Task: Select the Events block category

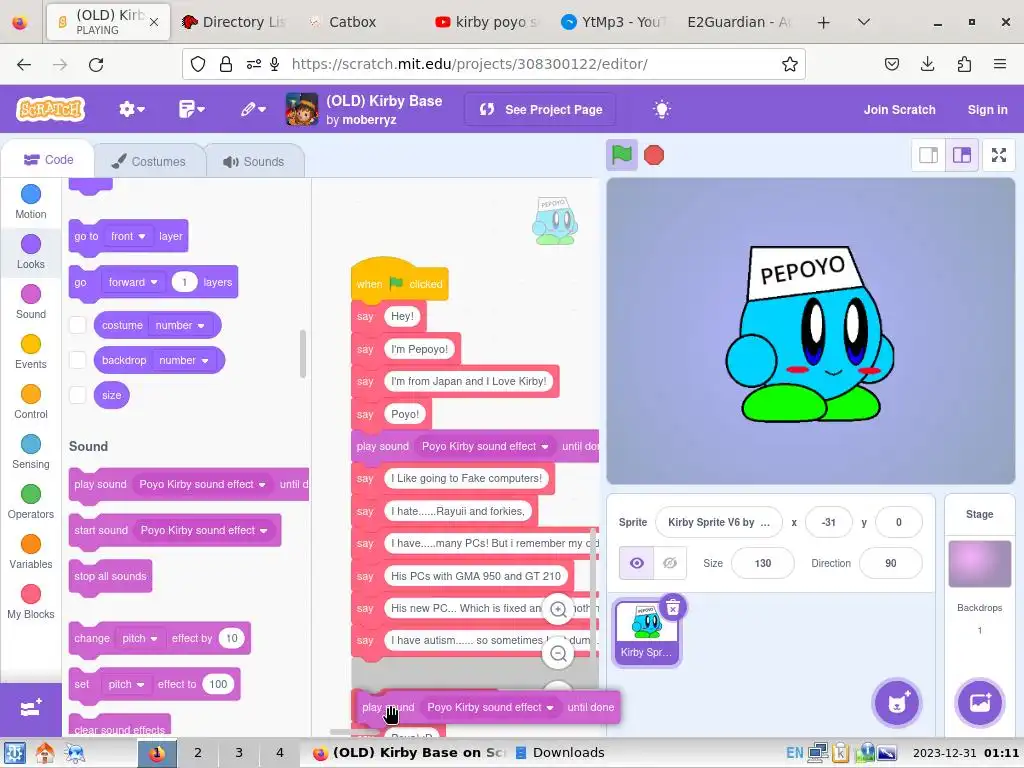Action: 31,352
